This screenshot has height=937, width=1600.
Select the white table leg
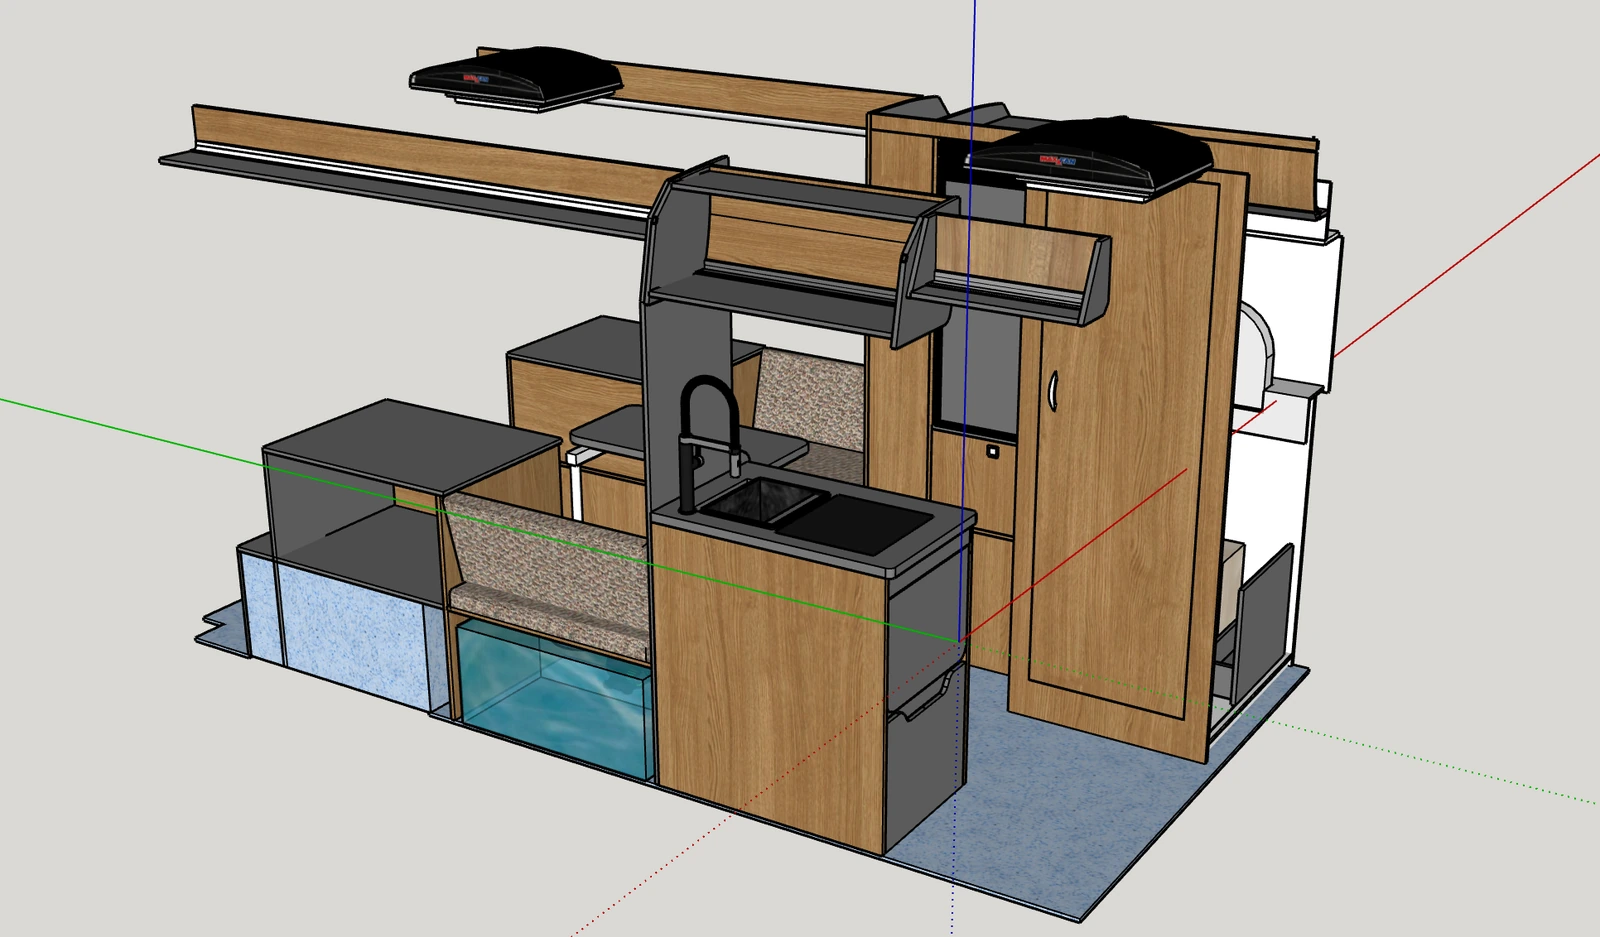[574, 485]
